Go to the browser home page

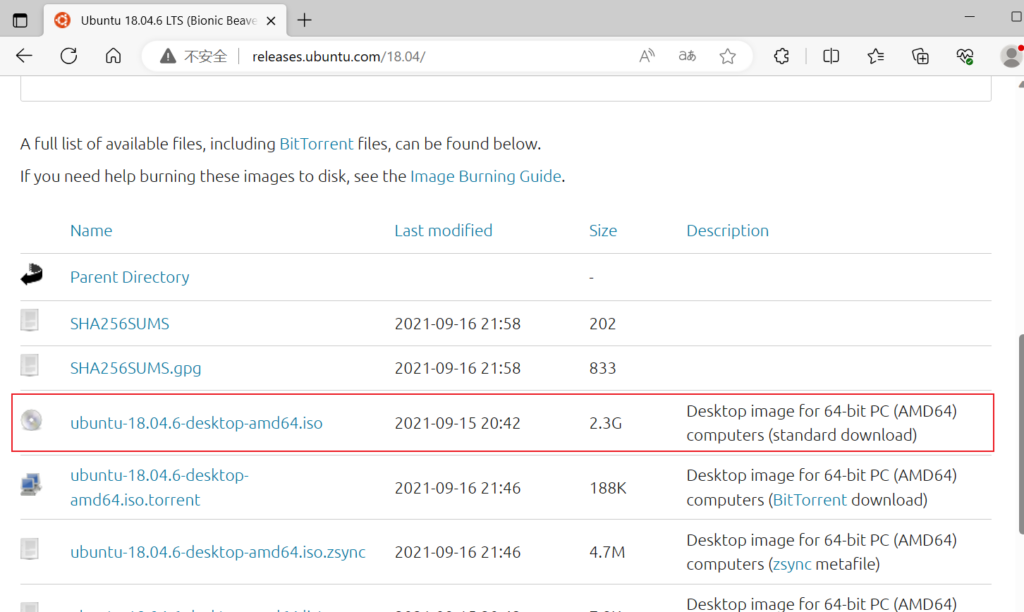coord(114,56)
